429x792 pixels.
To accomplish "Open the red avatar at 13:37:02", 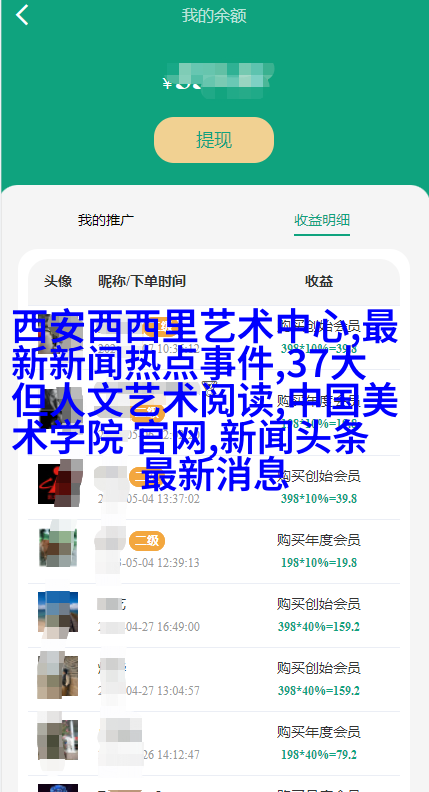I will coord(60,484).
